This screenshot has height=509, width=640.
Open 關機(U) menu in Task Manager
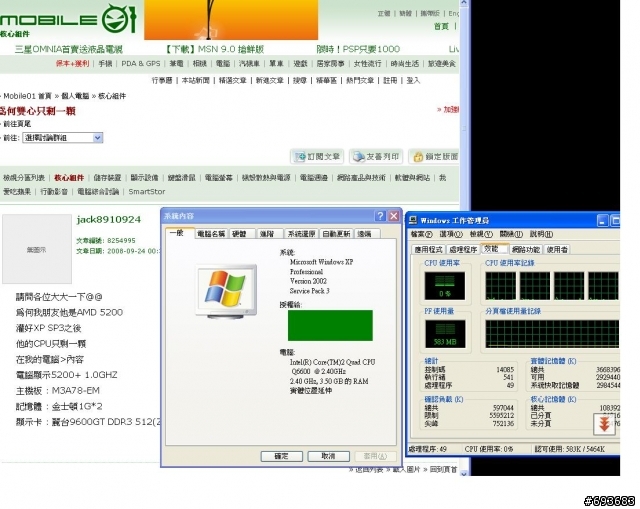click(511, 234)
